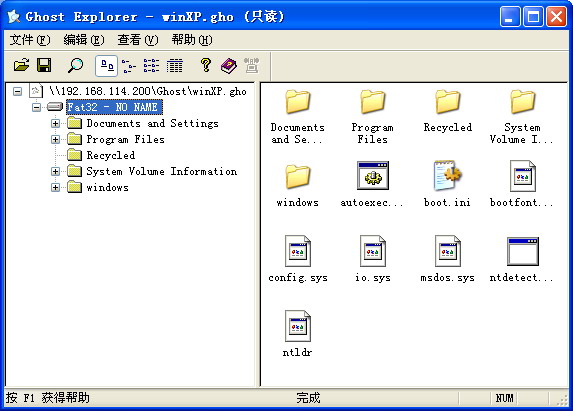Image resolution: width=573 pixels, height=412 pixels.
Task: Select Documents and Settings tree folder
Action: (152, 123)
